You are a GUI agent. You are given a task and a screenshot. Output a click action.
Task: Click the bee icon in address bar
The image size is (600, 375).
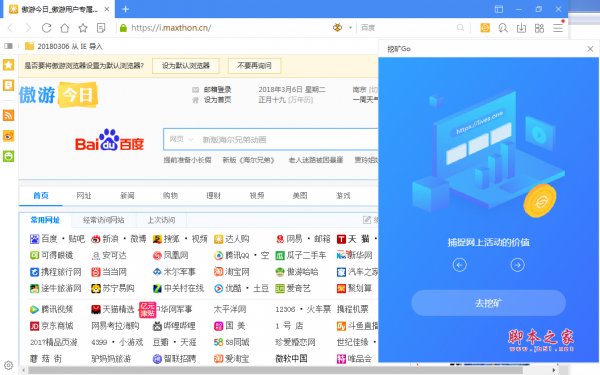[x=338, y=28]
